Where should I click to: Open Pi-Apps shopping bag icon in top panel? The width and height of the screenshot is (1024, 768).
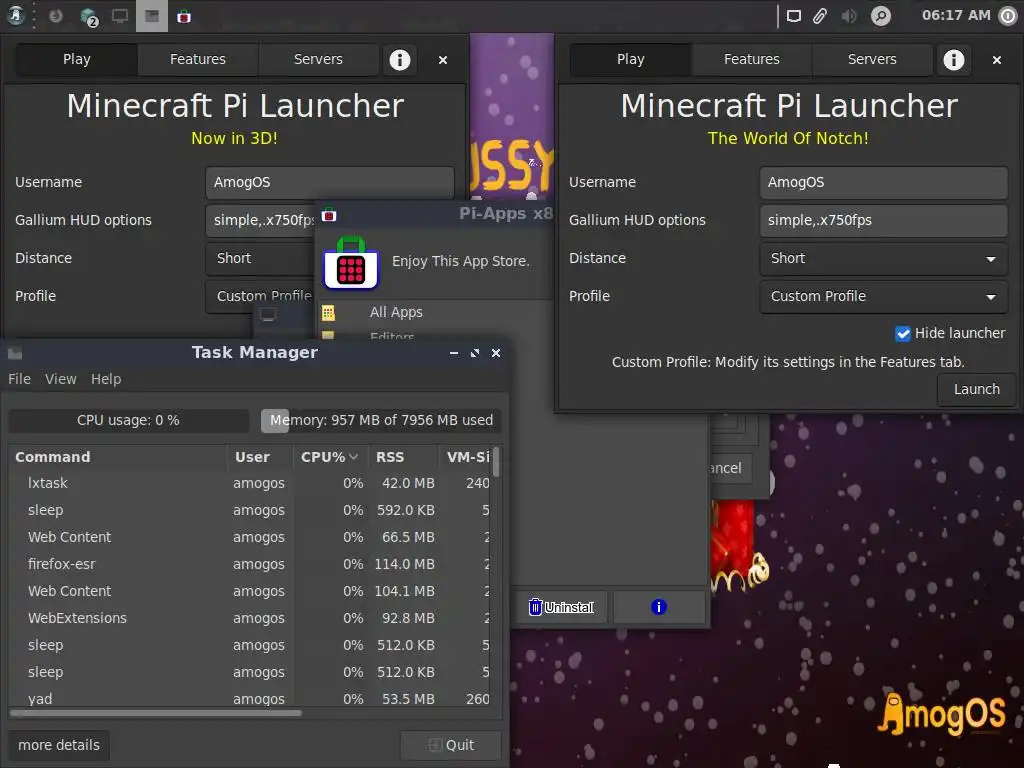[x=184, y=16]
